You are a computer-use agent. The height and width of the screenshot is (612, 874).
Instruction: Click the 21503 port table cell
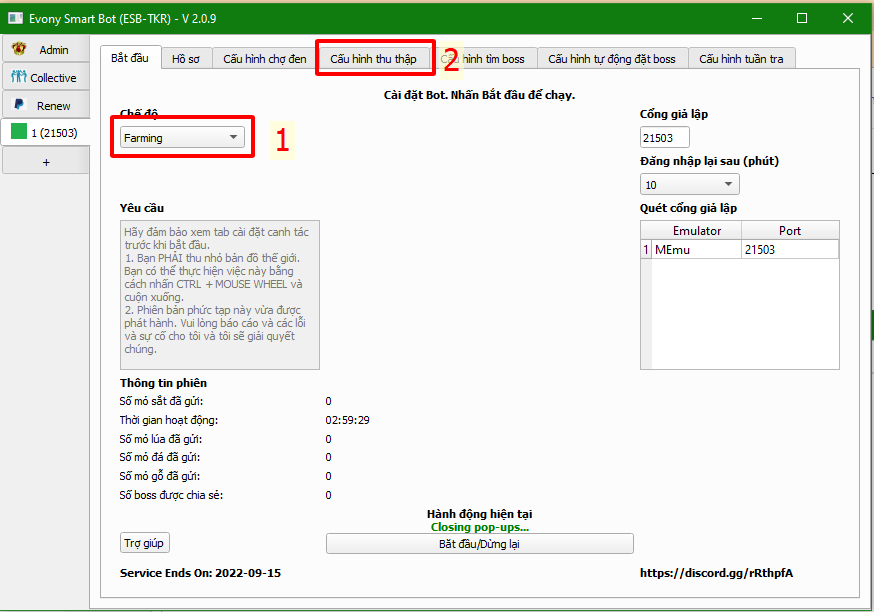click(x=789, y=250)
